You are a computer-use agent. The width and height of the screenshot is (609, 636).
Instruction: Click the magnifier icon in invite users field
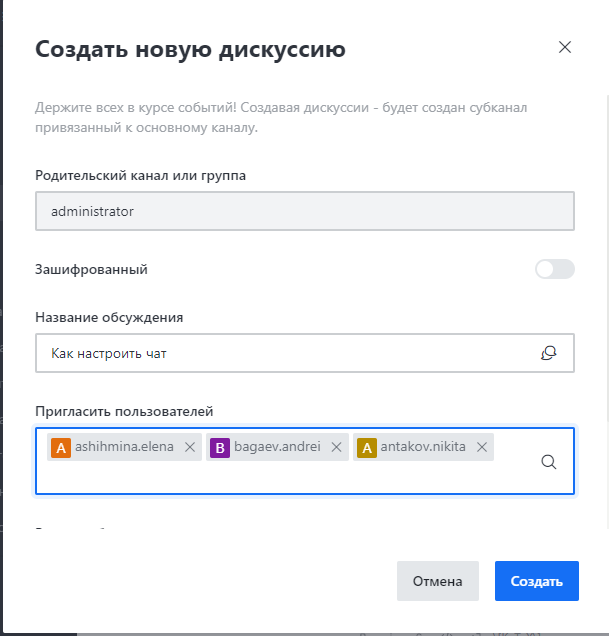[x=549, y=462]
